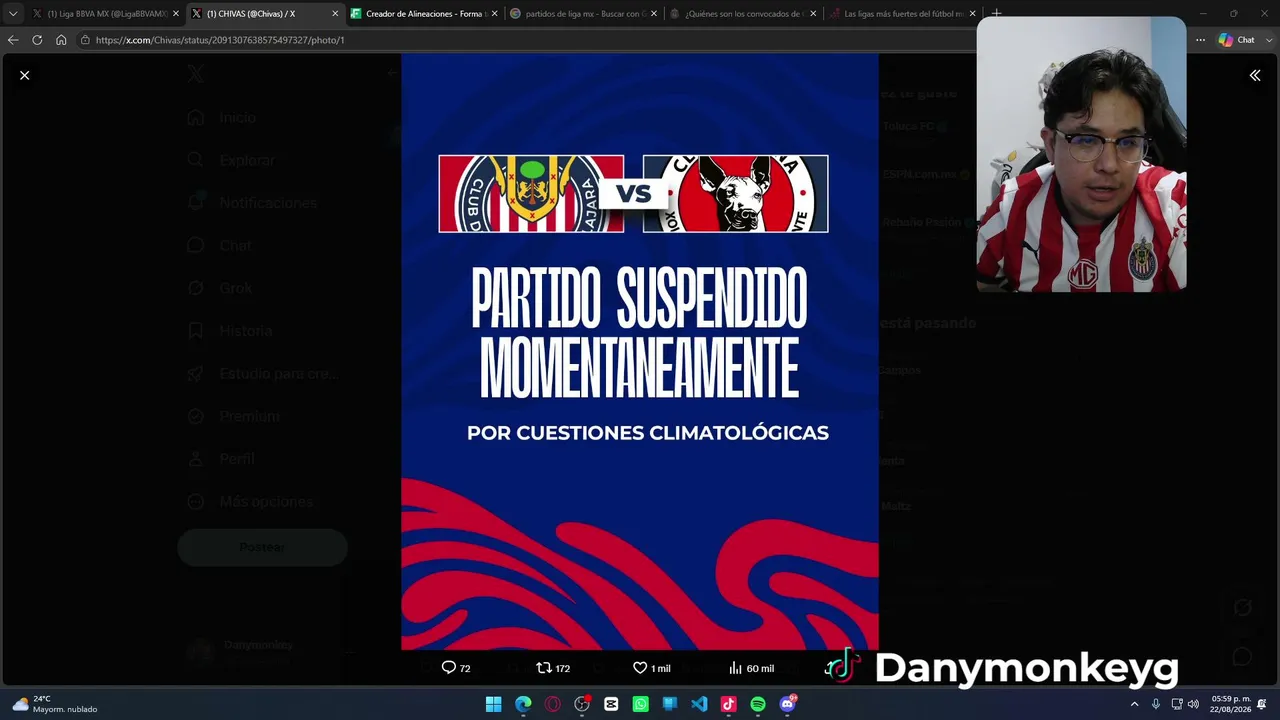Repost the Chivas tweet showing 172
Screen dimensions: 1280x720
553,668
